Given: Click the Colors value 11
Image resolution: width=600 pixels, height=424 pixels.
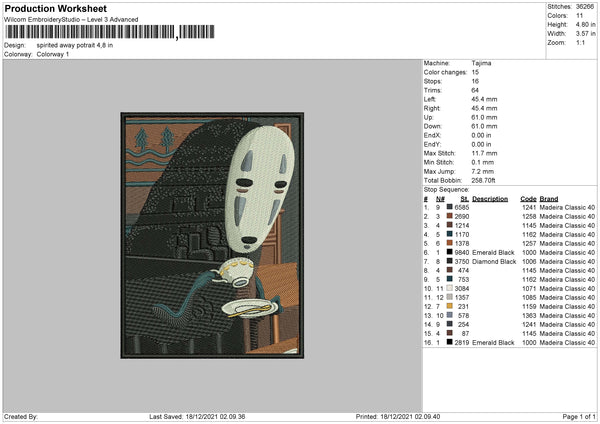Looking at the screenshot, I should [x=579, y=16].
